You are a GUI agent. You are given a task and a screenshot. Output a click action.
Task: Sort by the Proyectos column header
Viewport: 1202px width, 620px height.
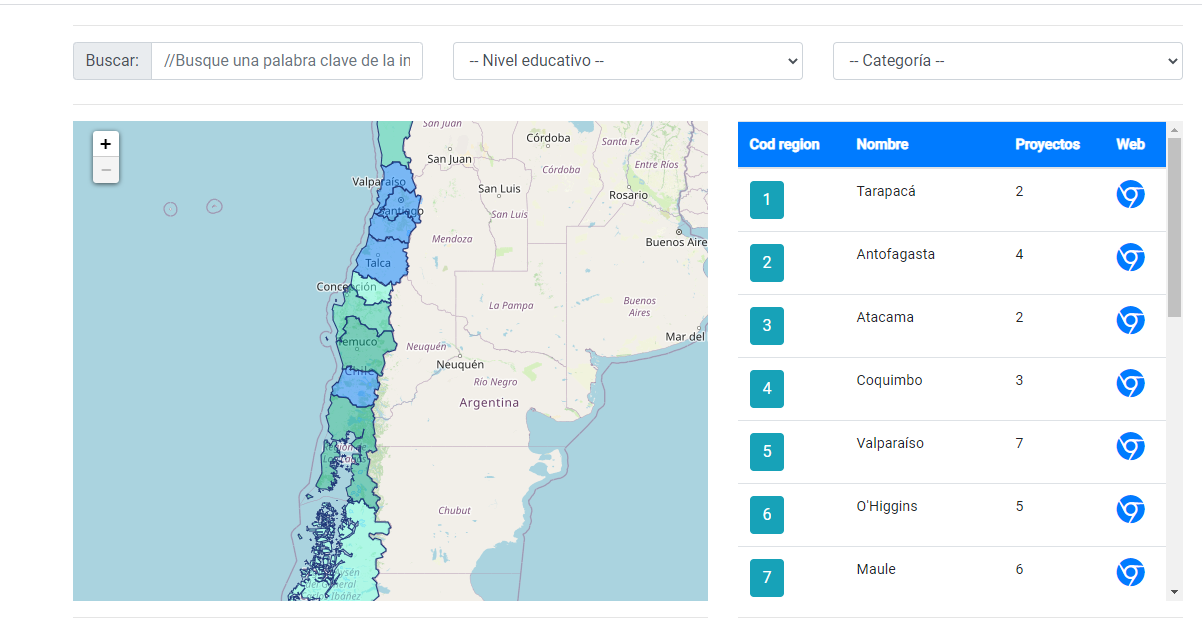coord(1048,145)
